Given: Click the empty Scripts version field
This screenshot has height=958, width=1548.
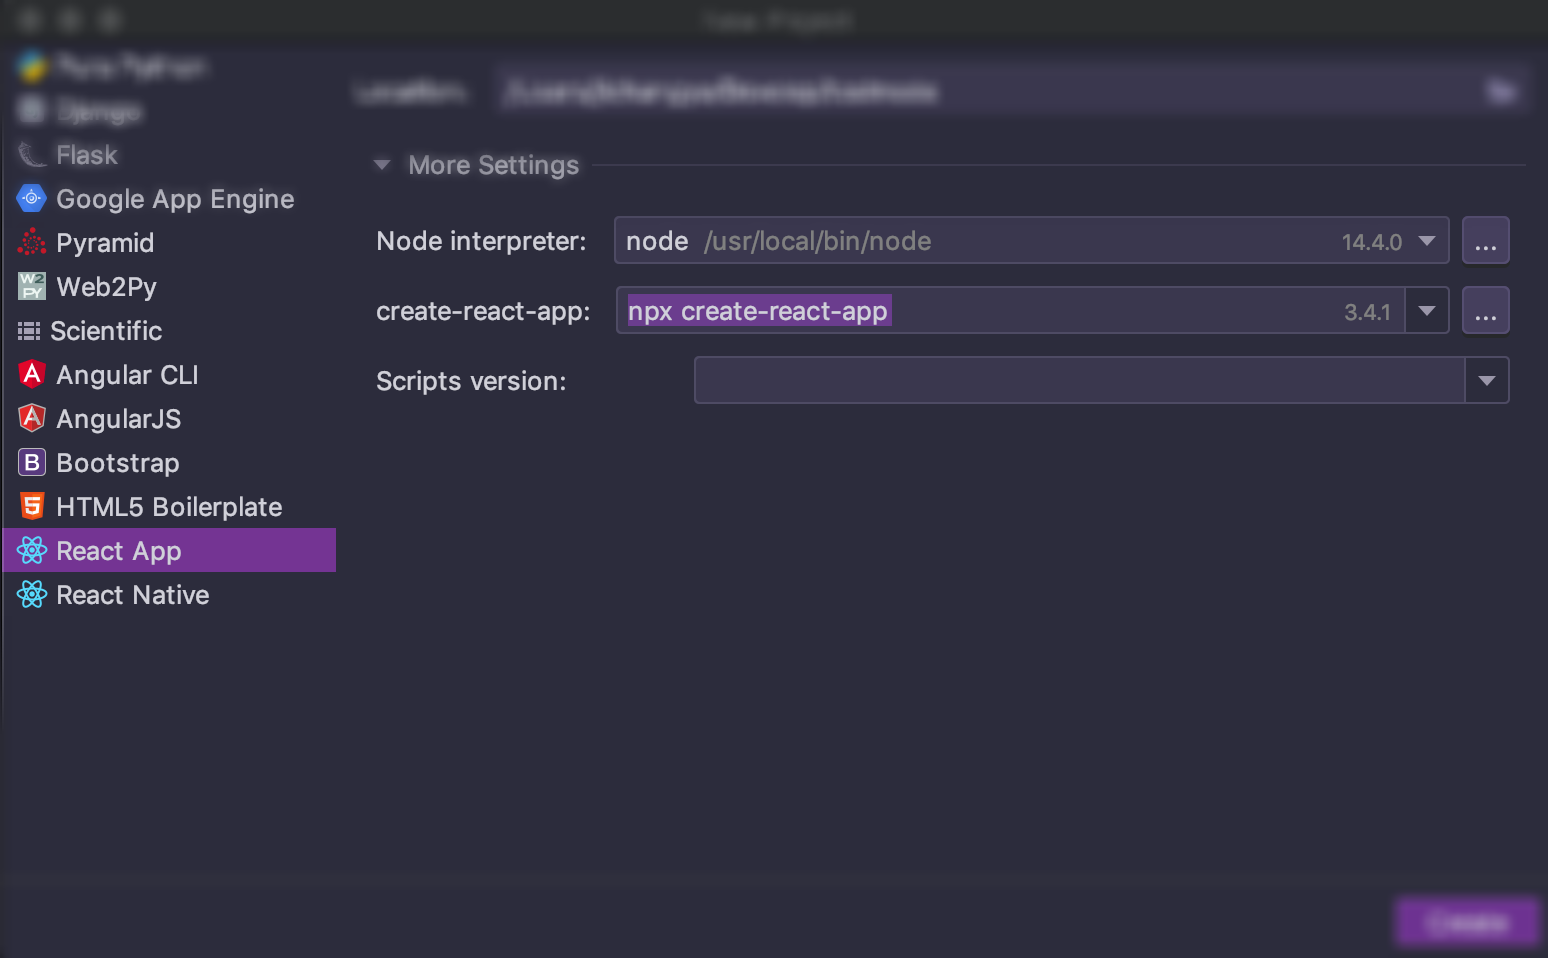Looking at the screenshot, I should click(x=1080, y=381).
